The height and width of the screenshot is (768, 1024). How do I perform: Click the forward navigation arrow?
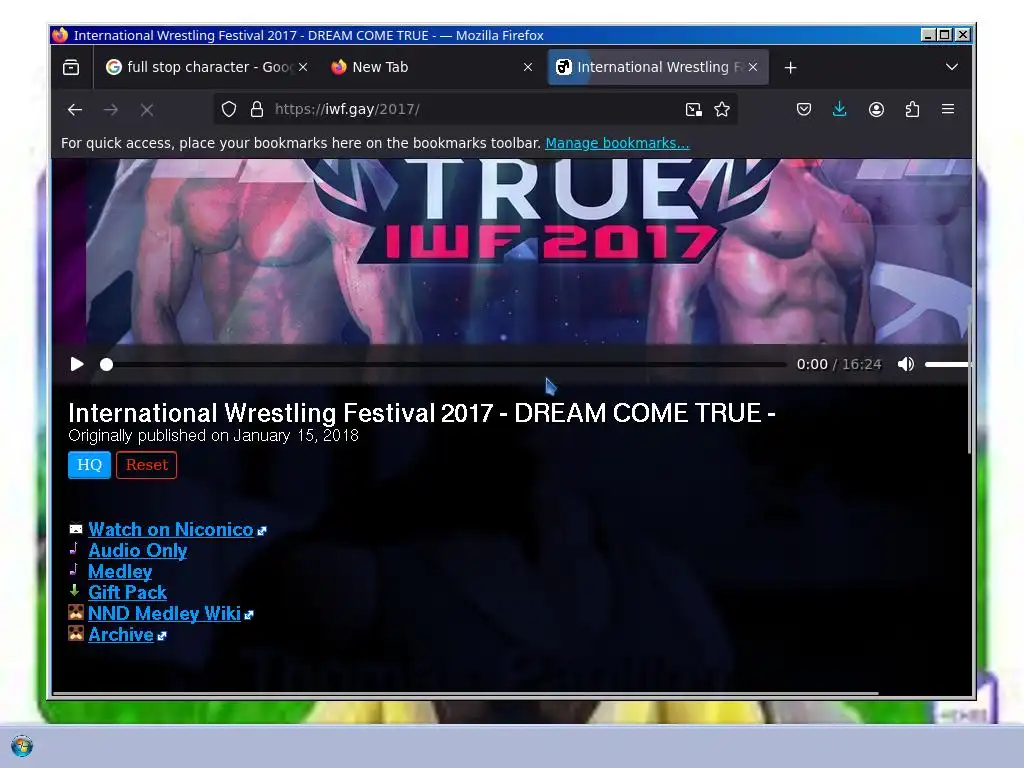111,110
